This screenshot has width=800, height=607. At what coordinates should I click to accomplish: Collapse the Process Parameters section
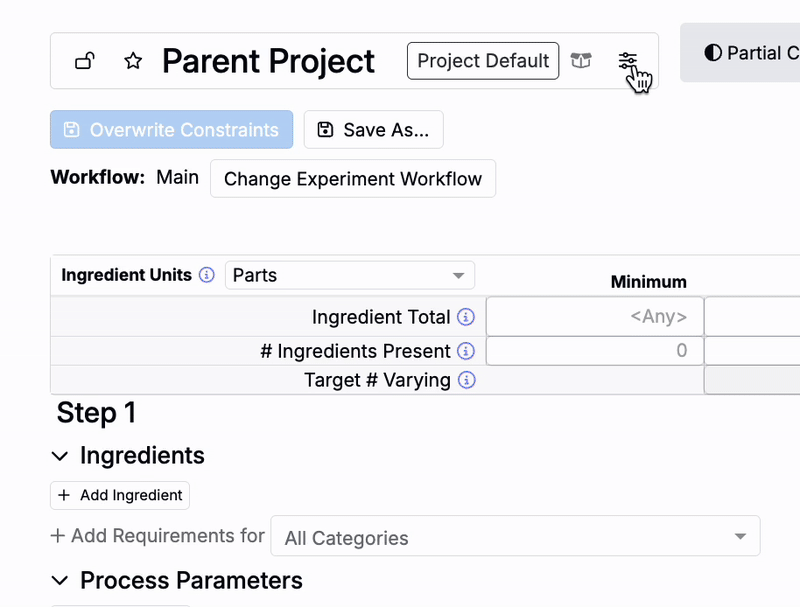pos(61,581)
